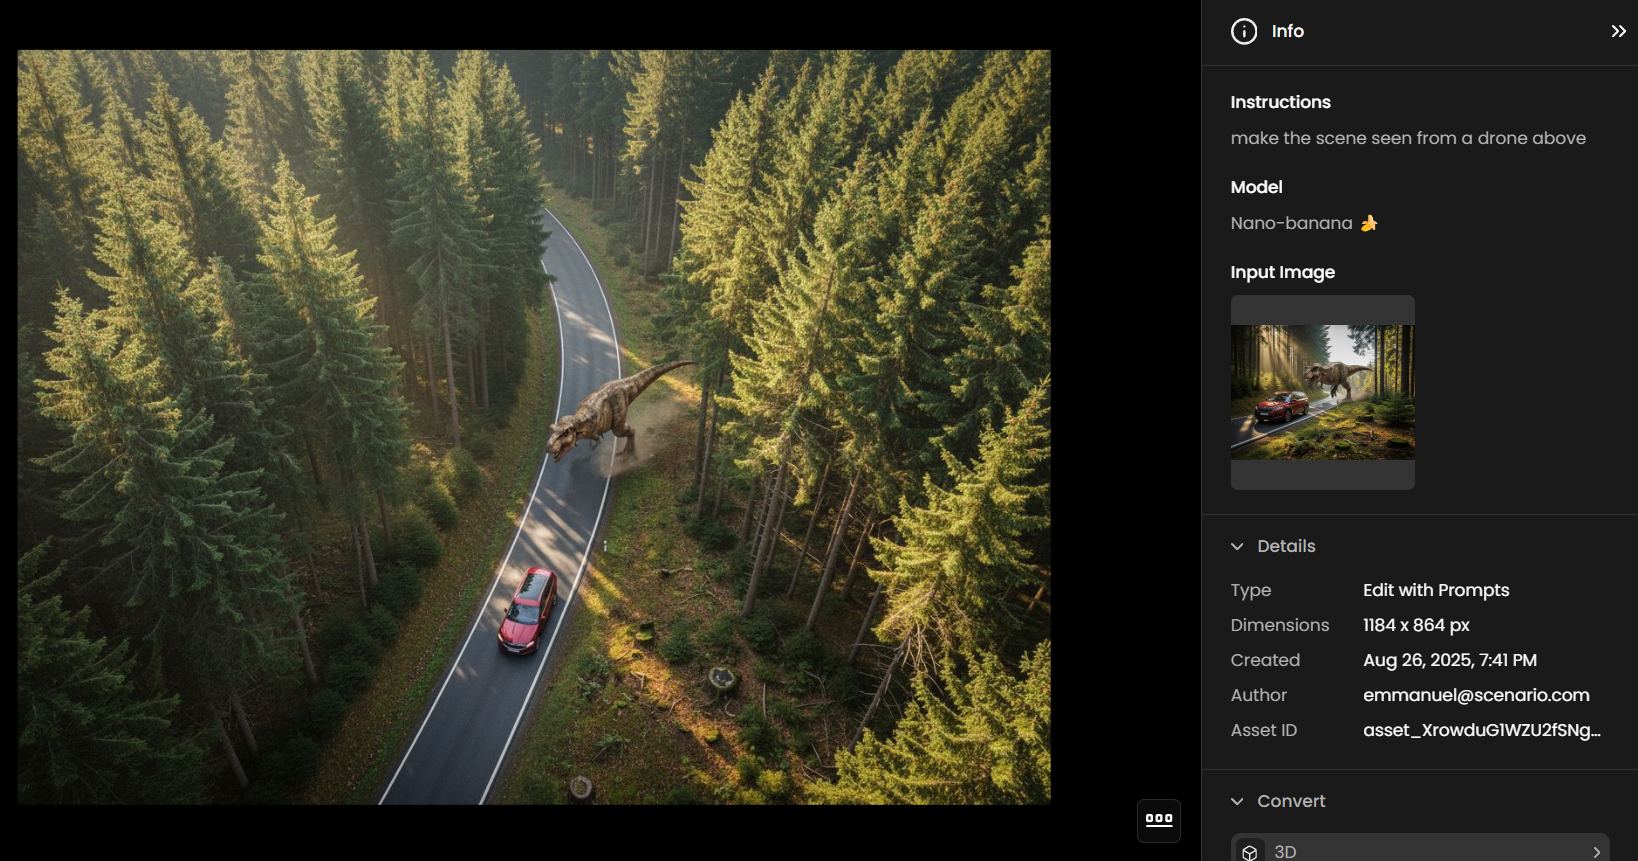This screenshot has height=861, width=1638.
Task: Click the Instructions heading
Action: pos(1280,102)
